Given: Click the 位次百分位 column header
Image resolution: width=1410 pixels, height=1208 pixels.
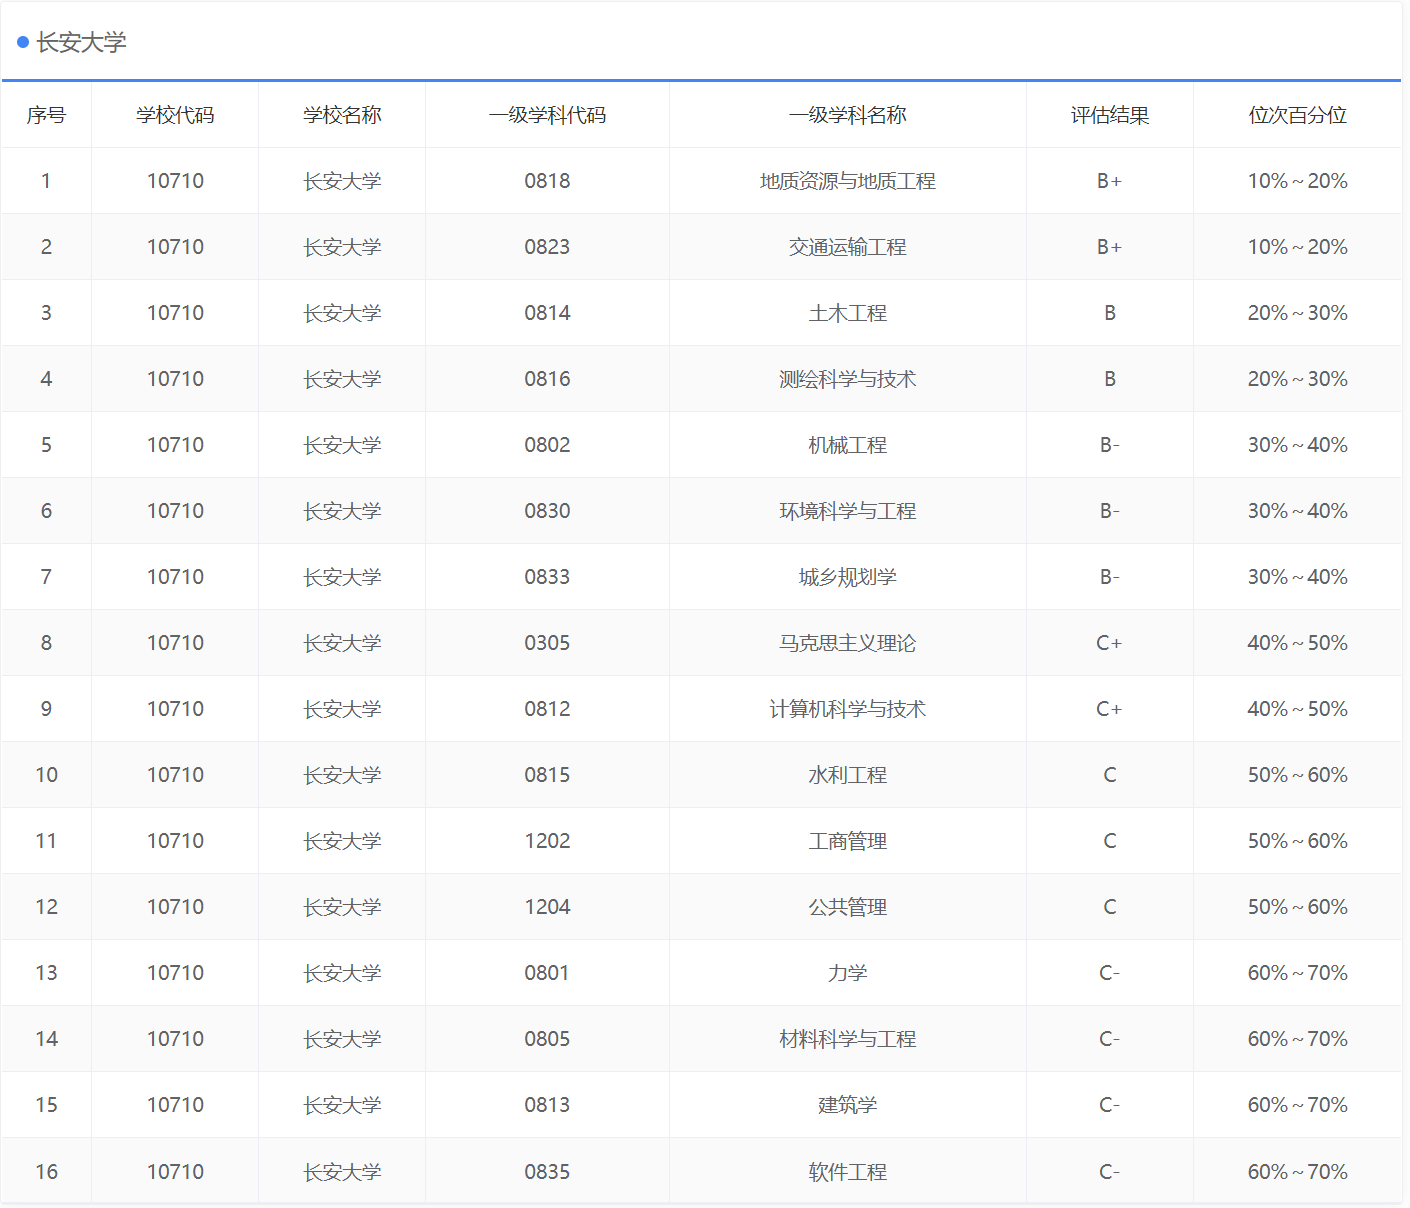Looking at the screenshot, I should point(1297,115).
